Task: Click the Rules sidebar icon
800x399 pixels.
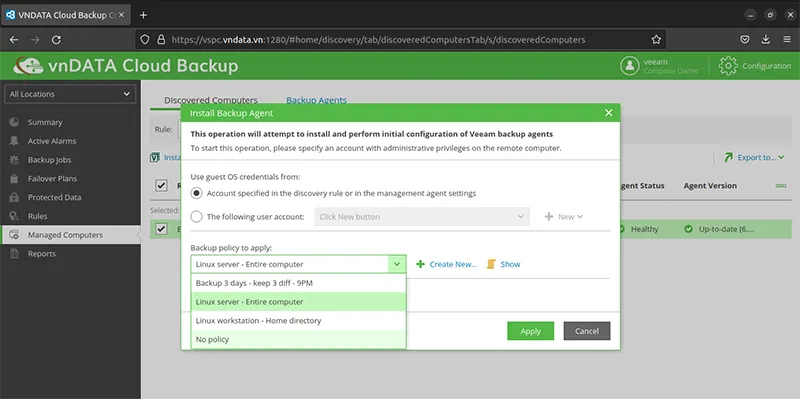Action: tap(14, 216)
